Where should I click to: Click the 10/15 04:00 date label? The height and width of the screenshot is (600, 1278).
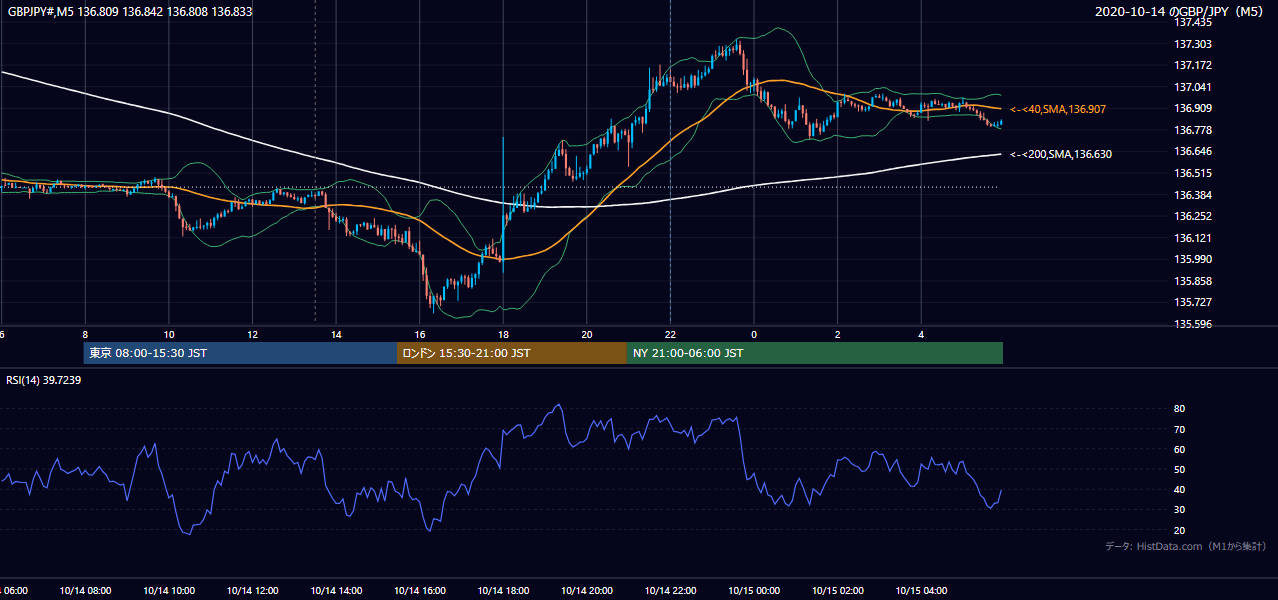921,591
